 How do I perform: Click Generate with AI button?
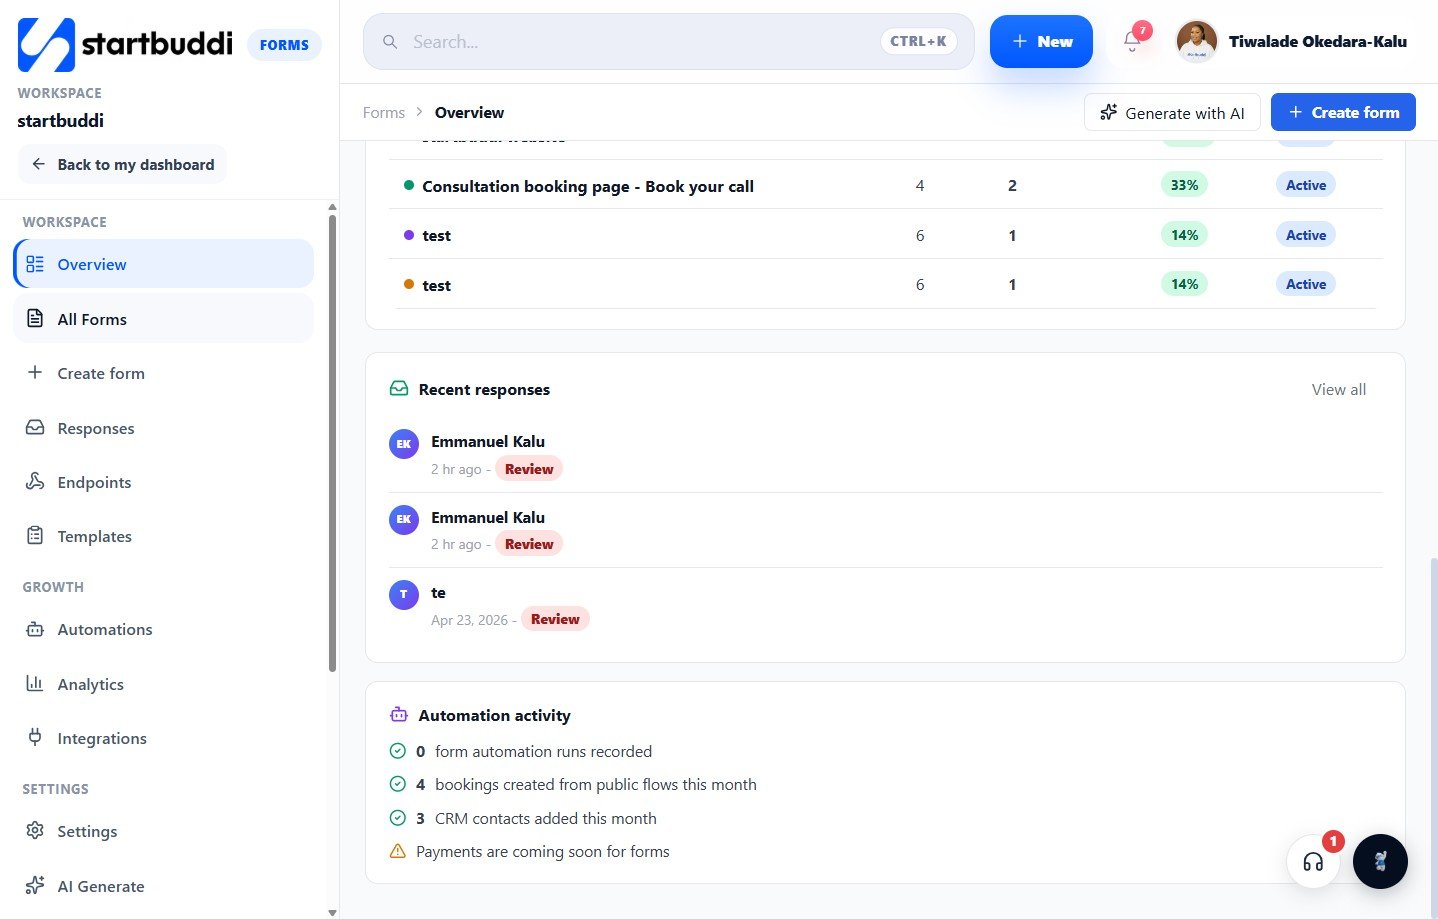(x=1172, y=112)
